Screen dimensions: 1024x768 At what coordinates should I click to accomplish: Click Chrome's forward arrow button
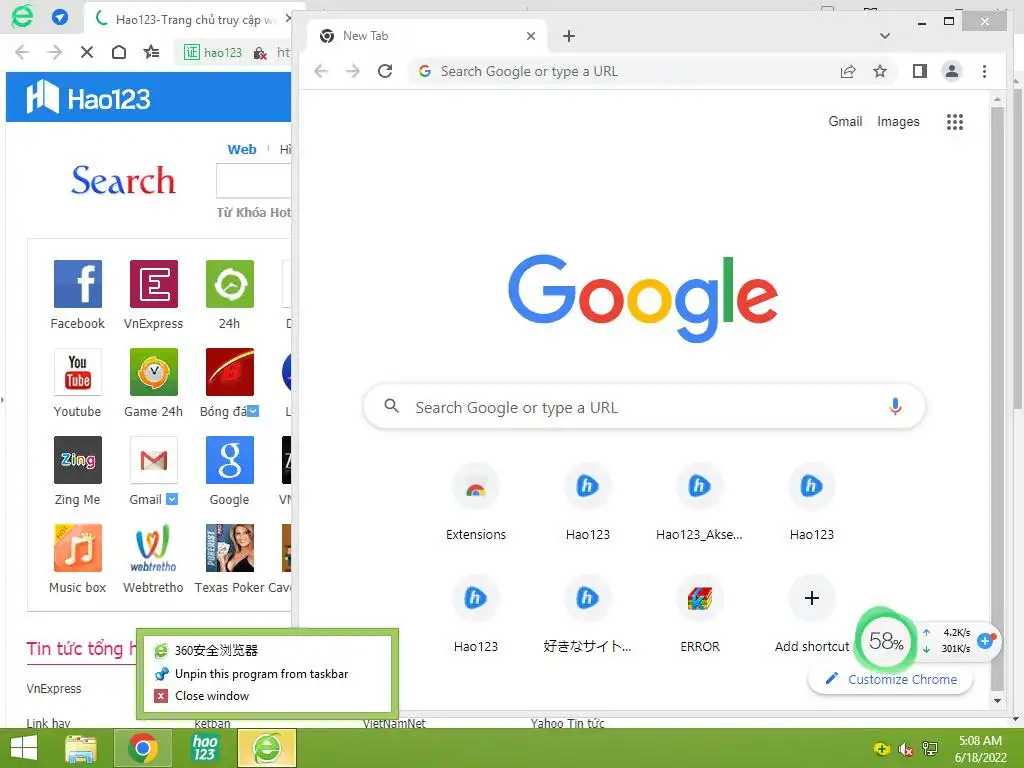(353, 71)
